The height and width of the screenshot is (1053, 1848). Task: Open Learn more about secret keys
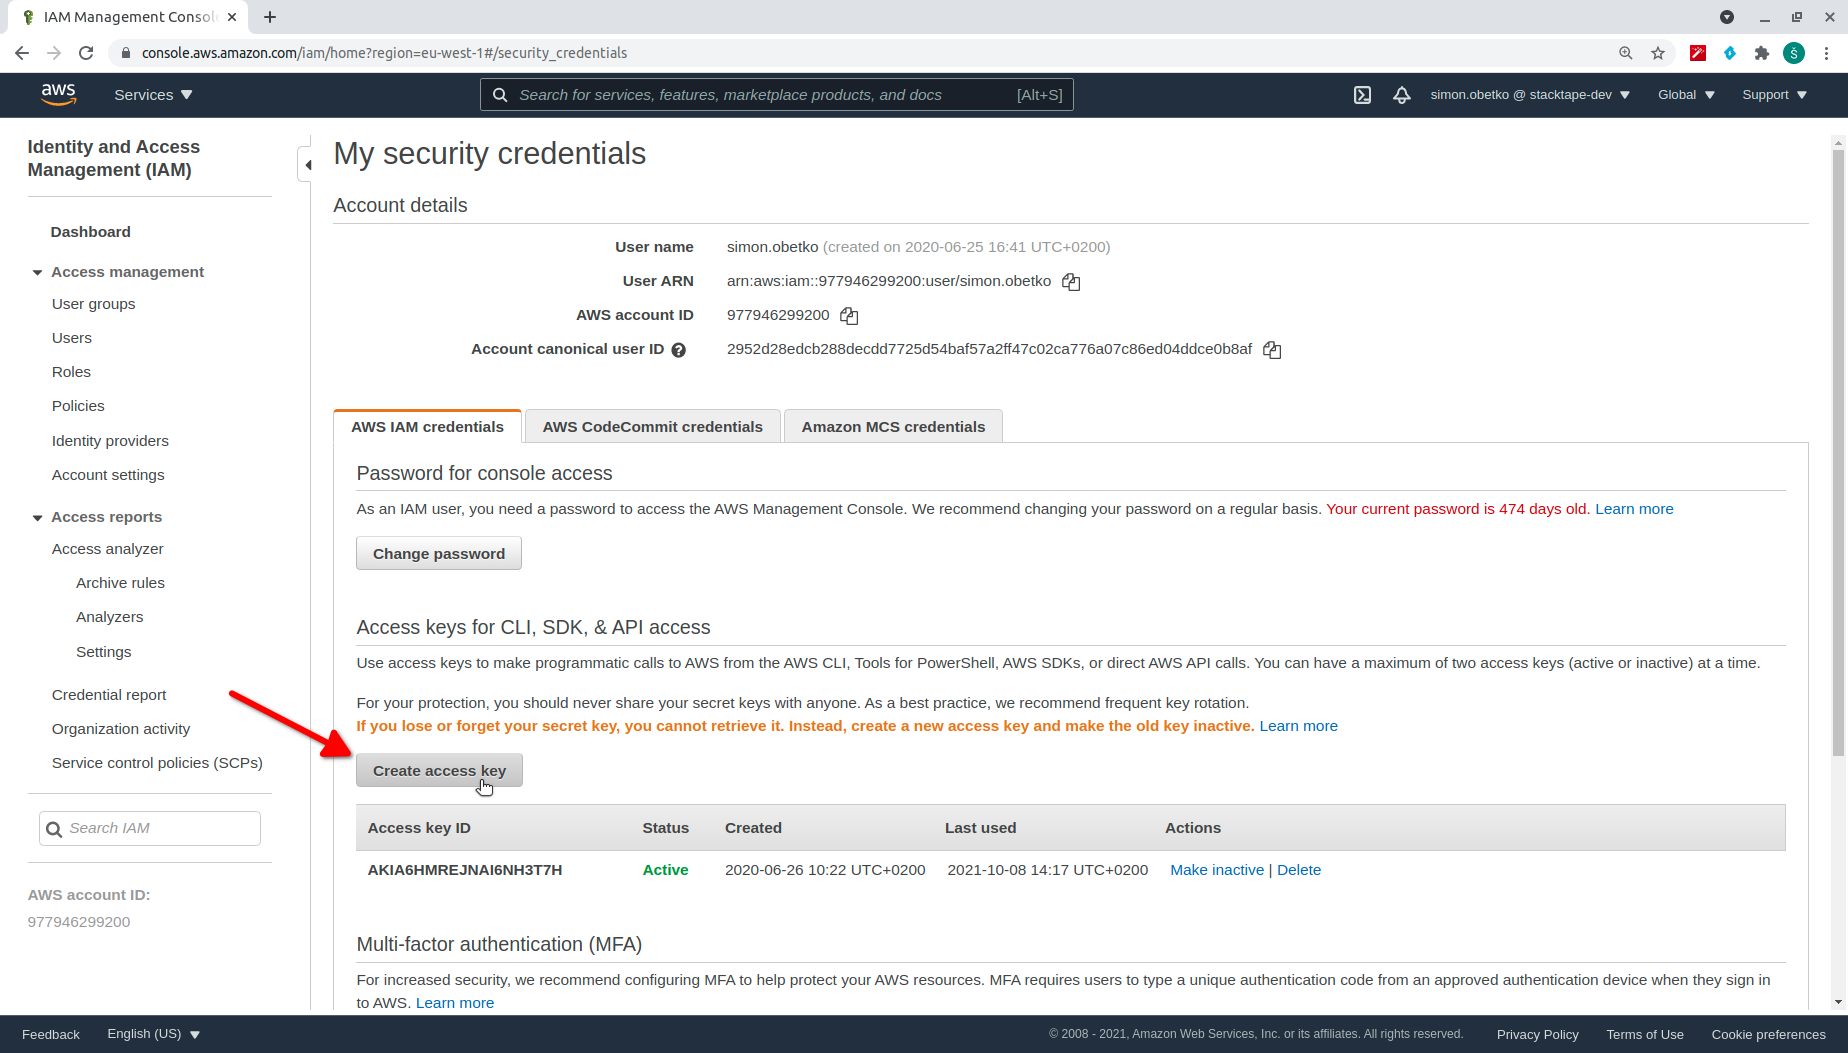coord(1298,726)
